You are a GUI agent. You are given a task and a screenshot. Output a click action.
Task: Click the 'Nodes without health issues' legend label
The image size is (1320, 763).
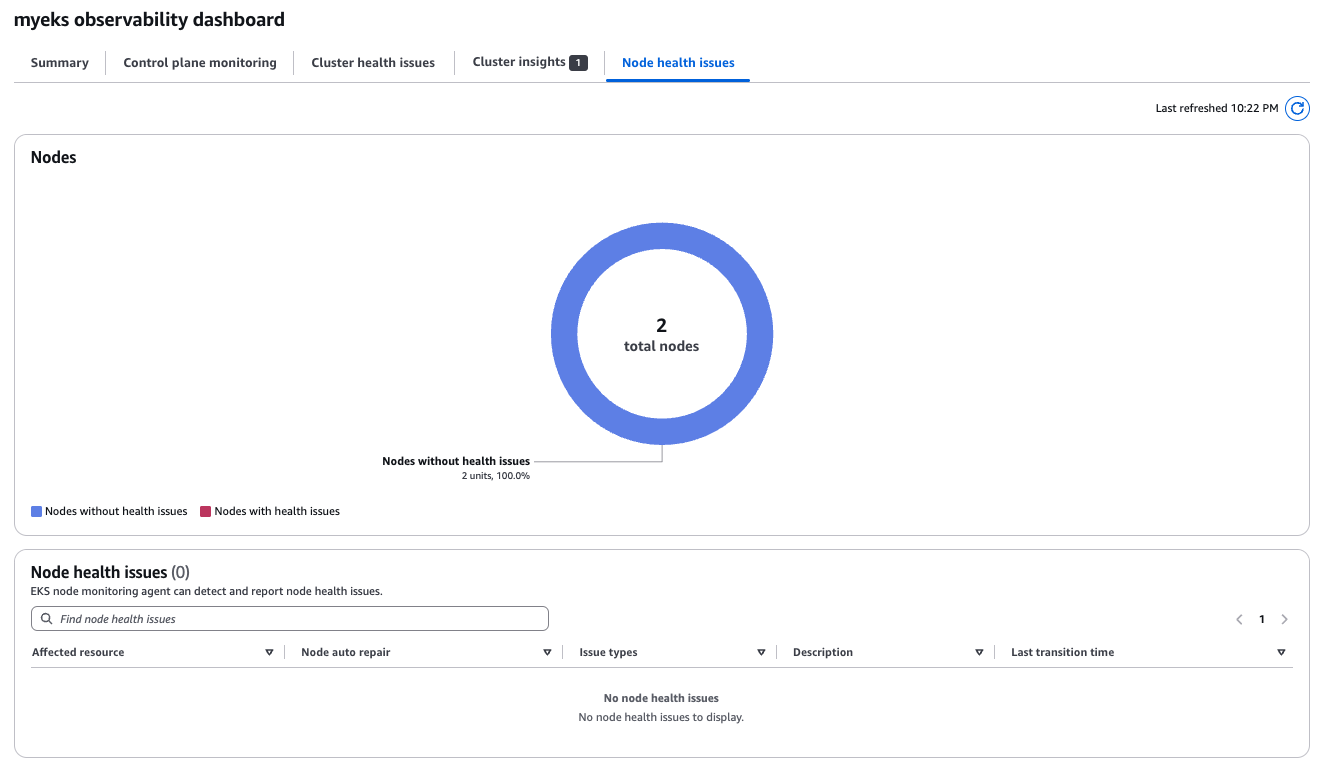click(116, 511)
